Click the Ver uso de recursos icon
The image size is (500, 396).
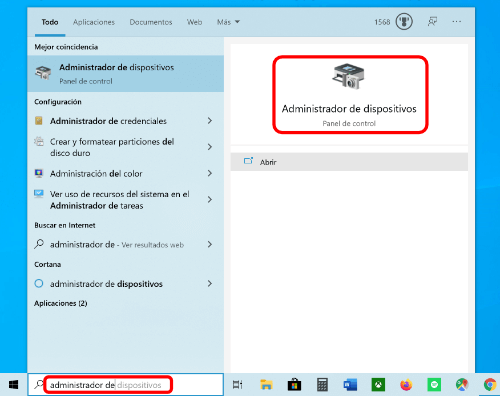[x=39, y=194]
